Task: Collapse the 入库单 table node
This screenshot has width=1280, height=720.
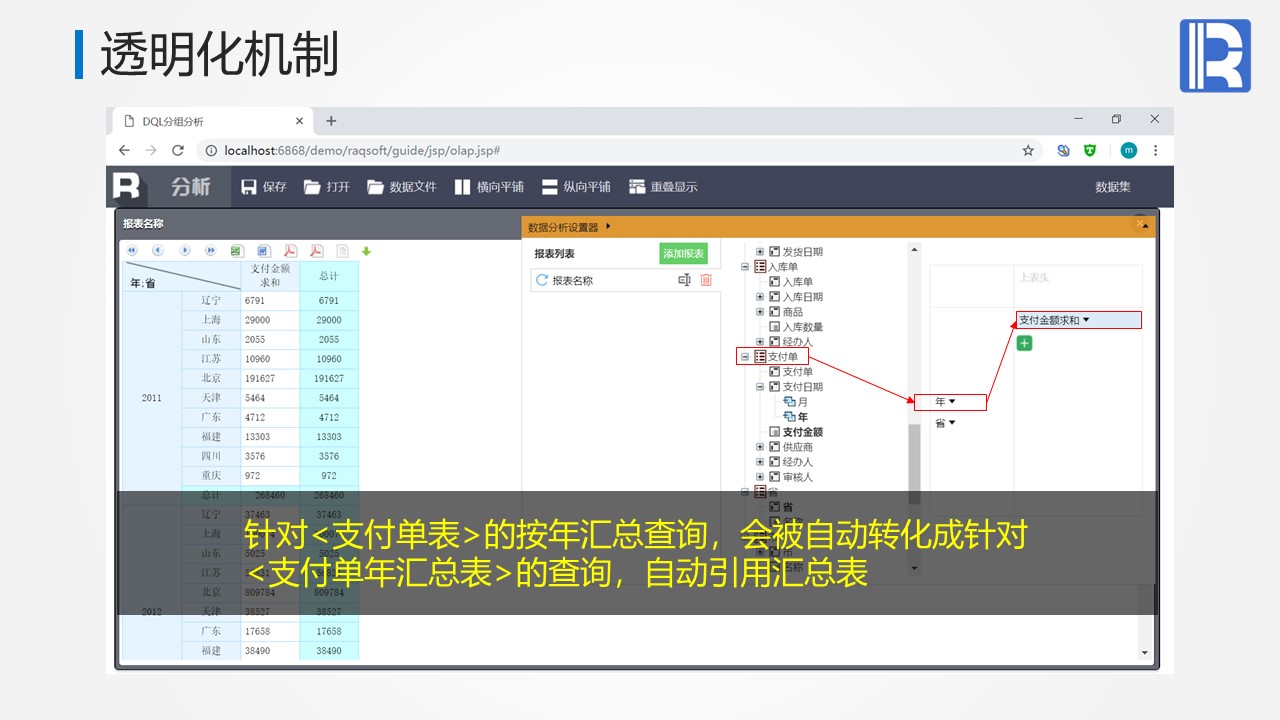Action: 745,267
